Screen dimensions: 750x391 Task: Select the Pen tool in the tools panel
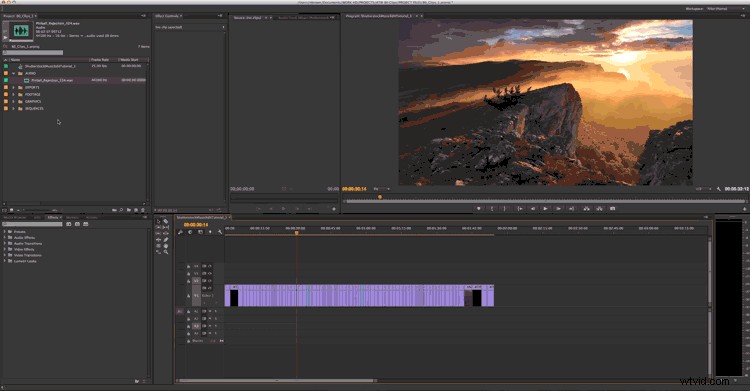[166, 239]
